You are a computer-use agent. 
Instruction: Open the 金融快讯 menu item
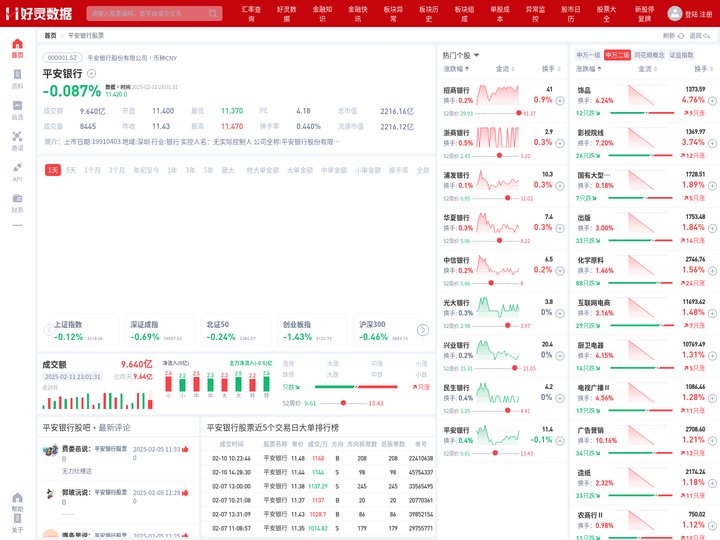pos(358,14)
